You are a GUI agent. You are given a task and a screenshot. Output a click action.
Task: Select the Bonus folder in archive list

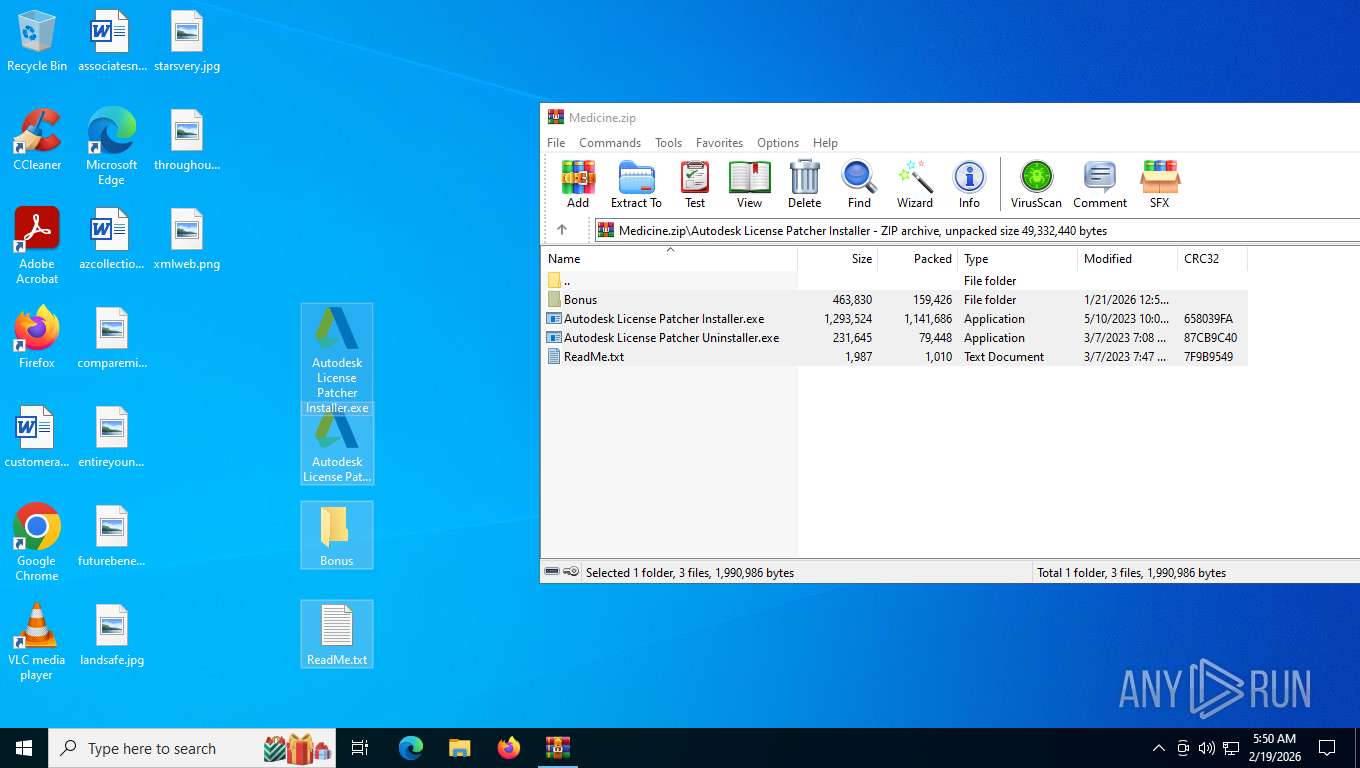[894, 300]
